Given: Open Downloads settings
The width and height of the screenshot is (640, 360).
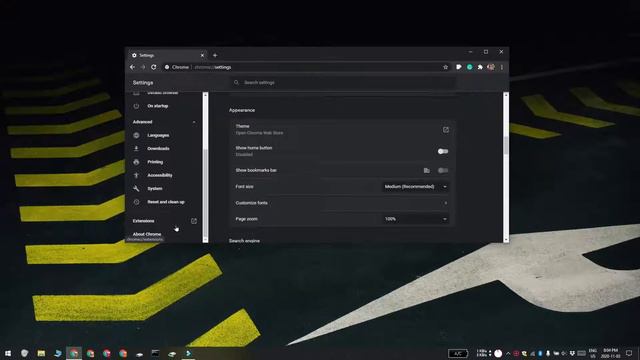Looking at the screenshot, I should pyautogui.click(x=158, y=149).
